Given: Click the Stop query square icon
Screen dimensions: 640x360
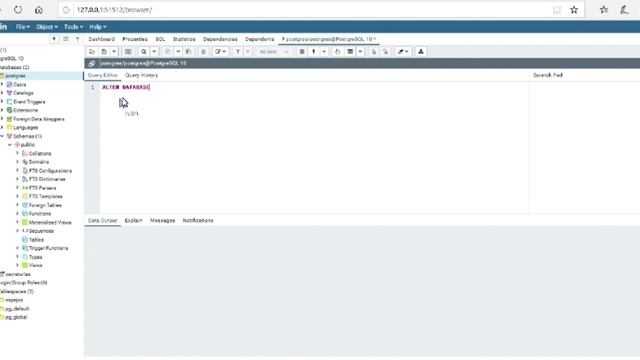Looking at the screenshot, I should (x=302, y=52).
